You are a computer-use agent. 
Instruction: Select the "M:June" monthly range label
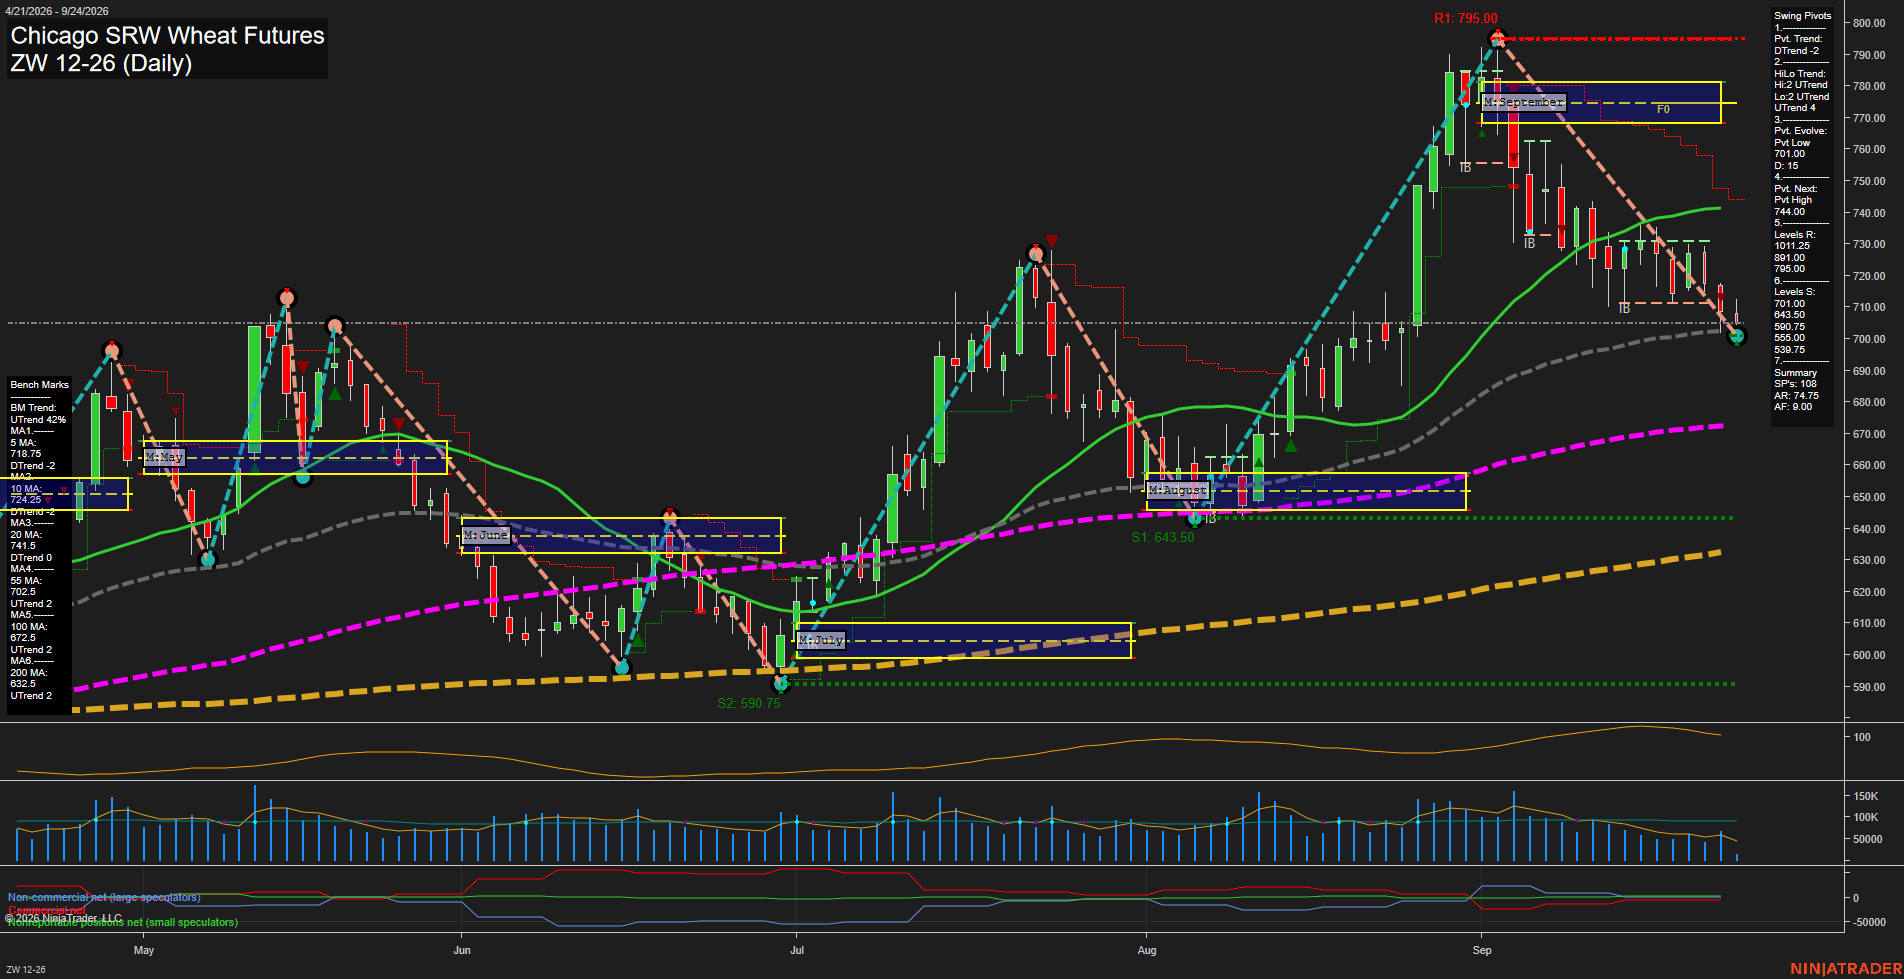tap(486, 535)
